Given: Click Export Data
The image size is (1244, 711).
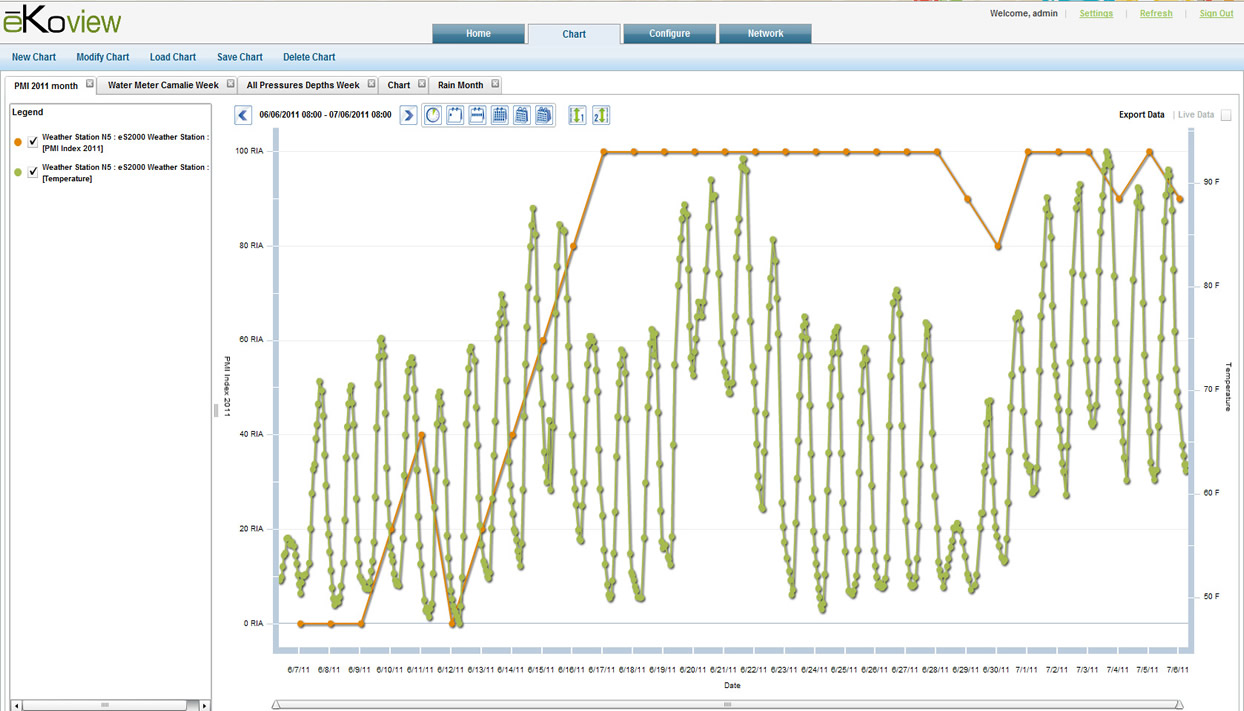Looking at the screenshot, I should [x=1141, y=115].
